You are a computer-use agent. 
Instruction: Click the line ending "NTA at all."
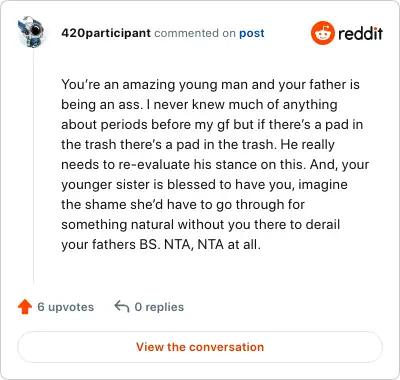[x=161, y=245]
